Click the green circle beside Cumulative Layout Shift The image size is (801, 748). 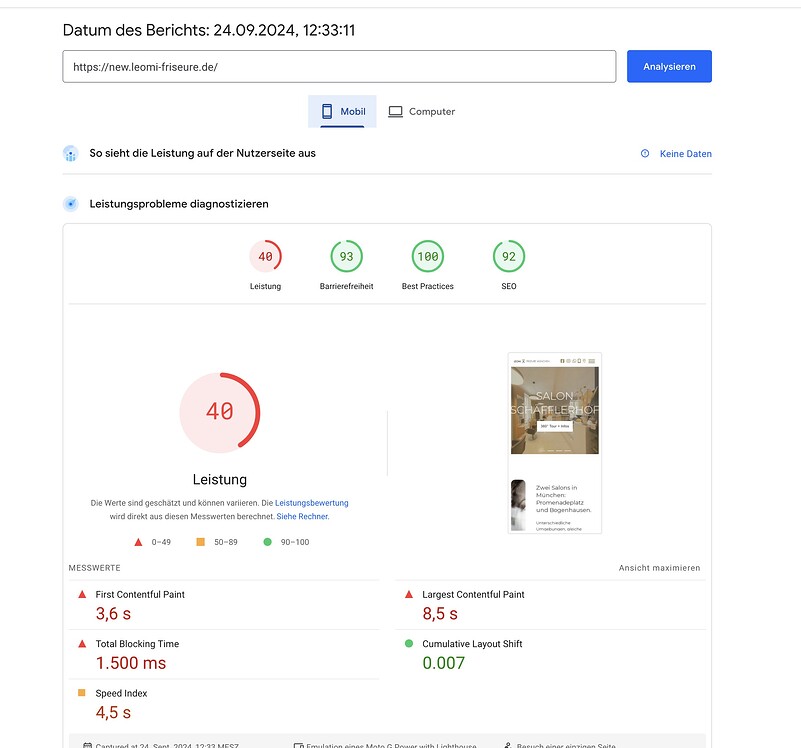click(x=409, y=644)
